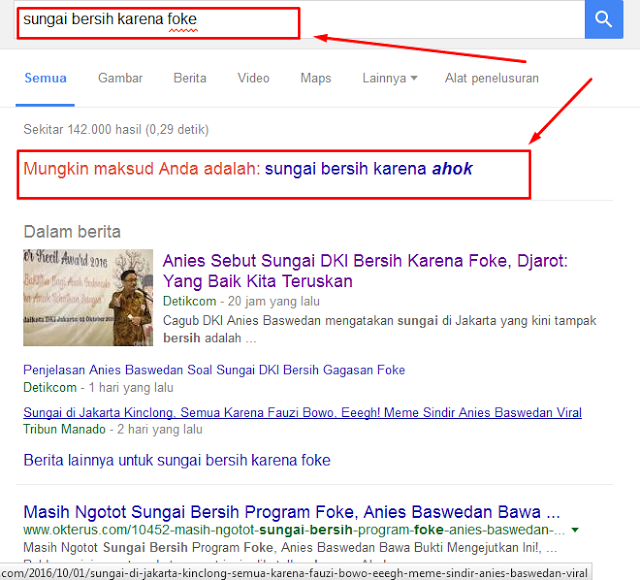Click suggestion 'sungai bersih karena ahok'

pyautogui.click(x=369, y=169)
